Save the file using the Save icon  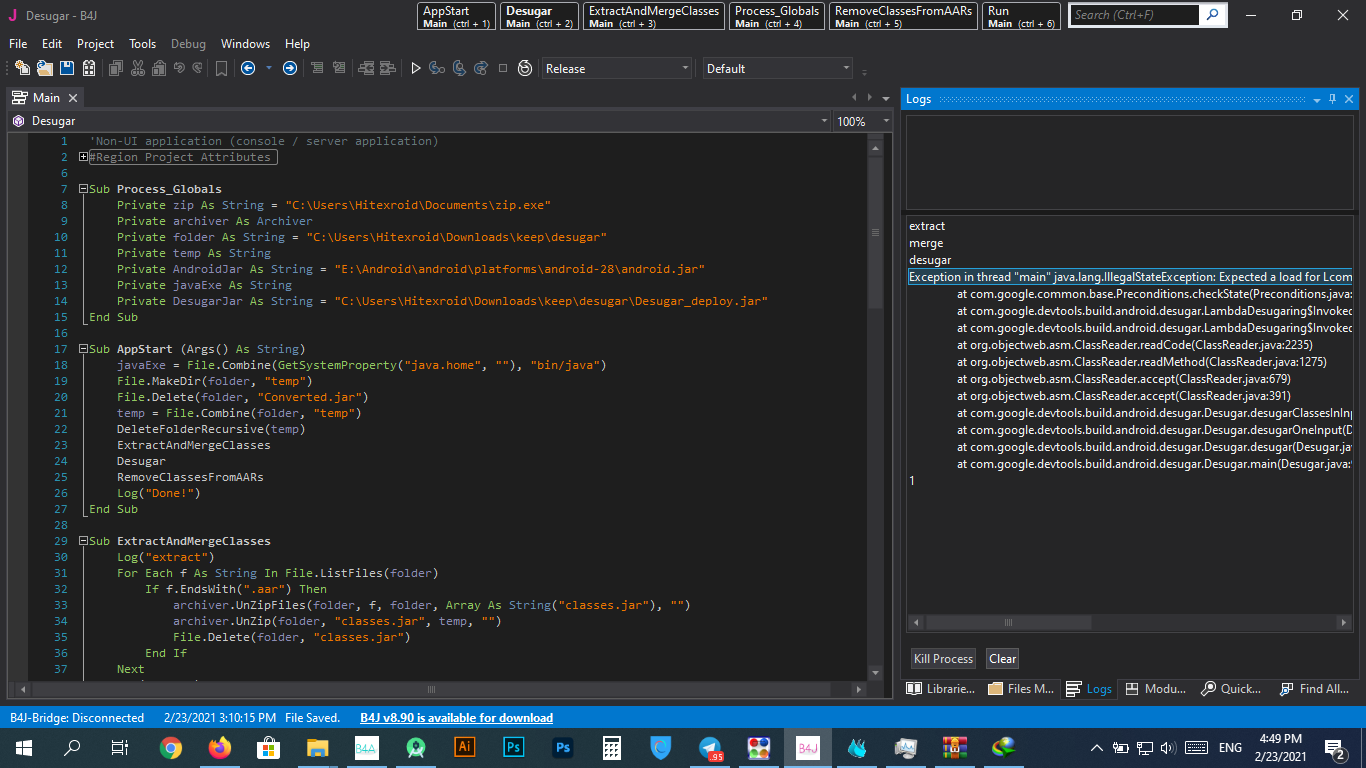[x=66, y=68]
